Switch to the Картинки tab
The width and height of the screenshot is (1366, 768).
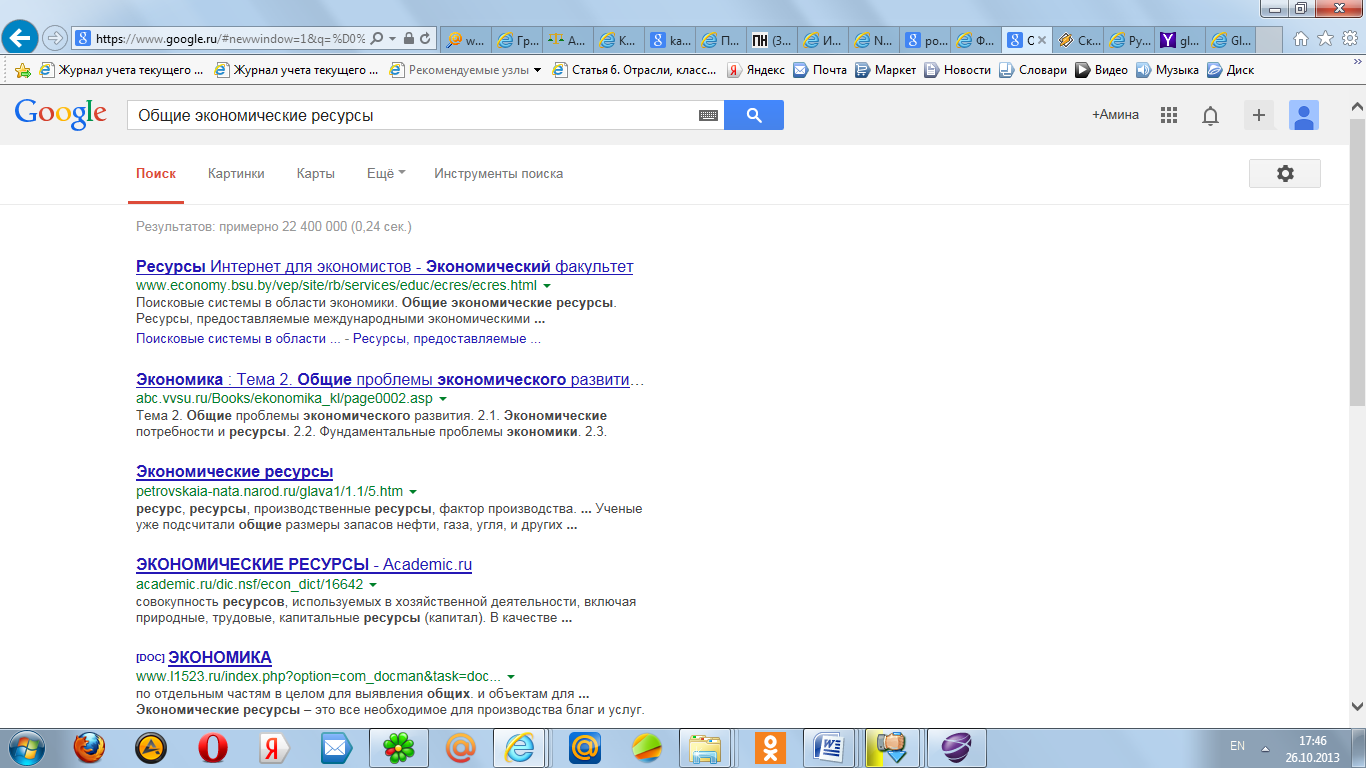(x=236, y=173)
